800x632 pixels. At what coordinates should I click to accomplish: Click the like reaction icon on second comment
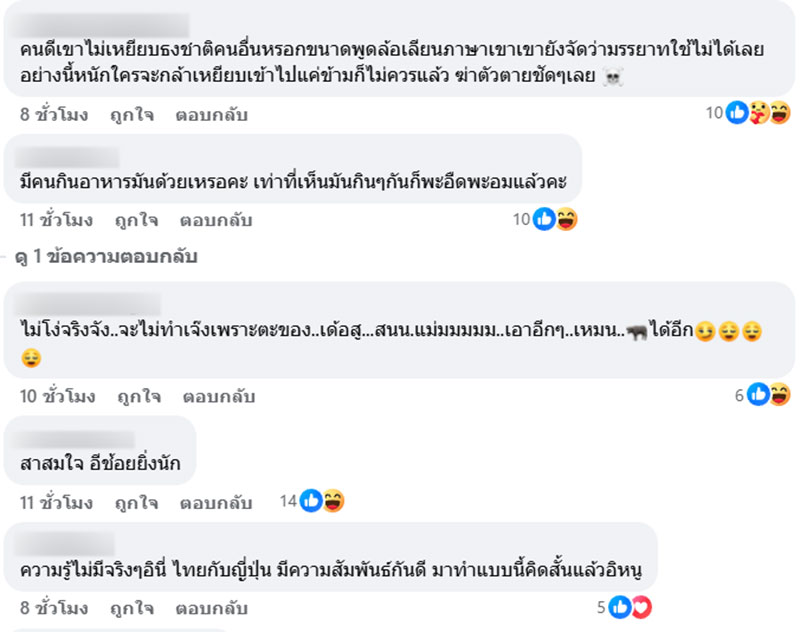[x=544, y=219]
